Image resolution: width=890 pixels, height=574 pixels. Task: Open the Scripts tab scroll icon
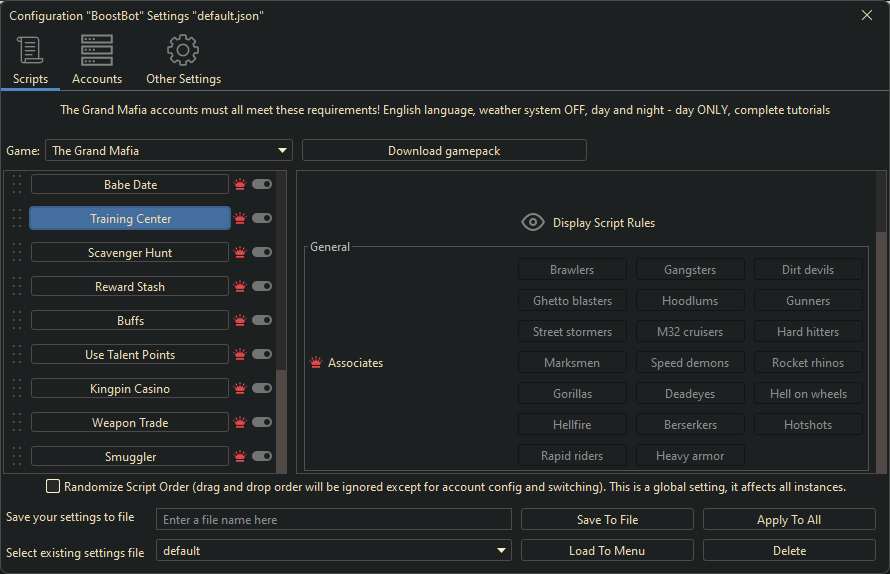(30, 50)
